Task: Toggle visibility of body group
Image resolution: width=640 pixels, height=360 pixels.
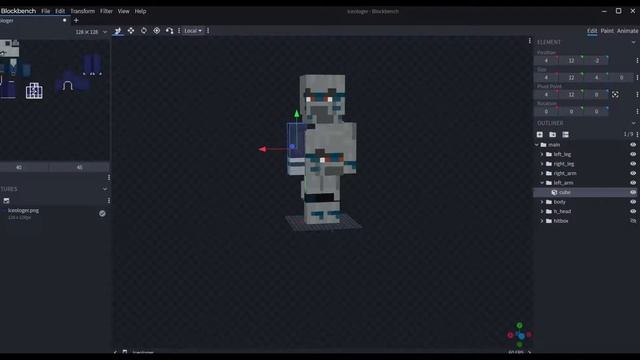Action: [x=633, y=202]
